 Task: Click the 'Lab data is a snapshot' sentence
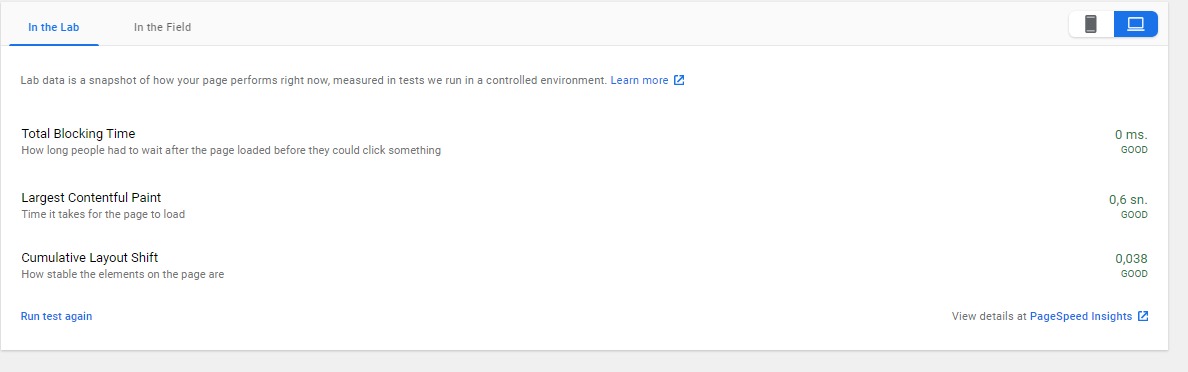tap(314, 80)
